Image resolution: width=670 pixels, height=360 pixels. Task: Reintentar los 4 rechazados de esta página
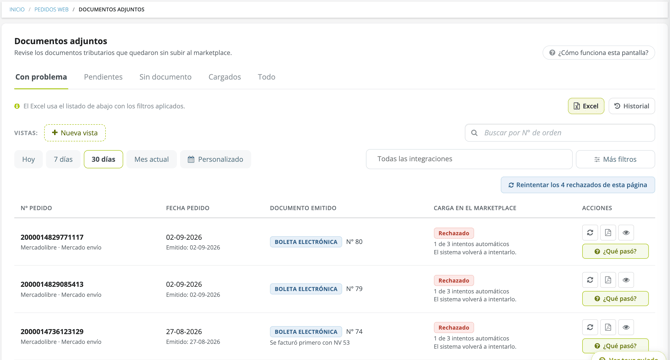pyautogui.click(x=578, y=185)
